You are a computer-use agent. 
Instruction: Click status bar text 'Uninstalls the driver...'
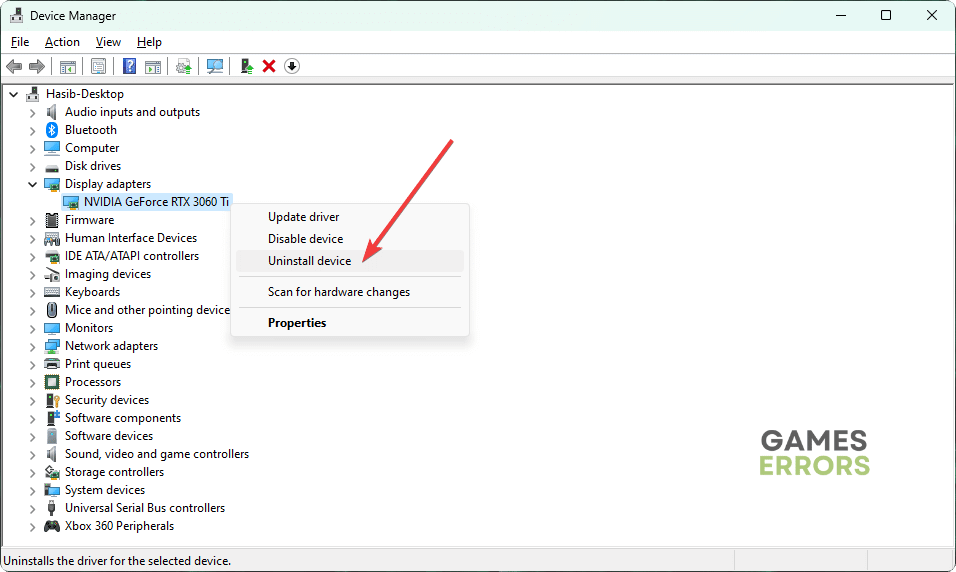pyautogui.click(x=117, y=561)
